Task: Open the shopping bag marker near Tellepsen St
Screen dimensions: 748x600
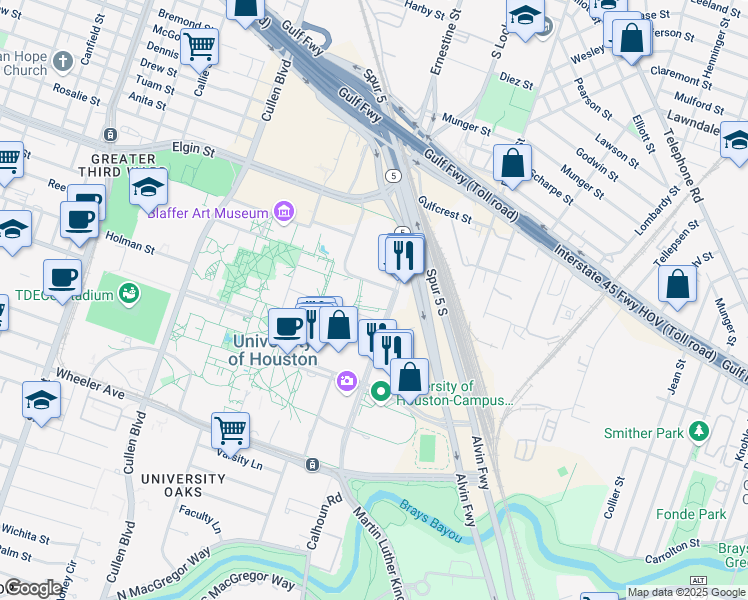Action: click(677, 285)
